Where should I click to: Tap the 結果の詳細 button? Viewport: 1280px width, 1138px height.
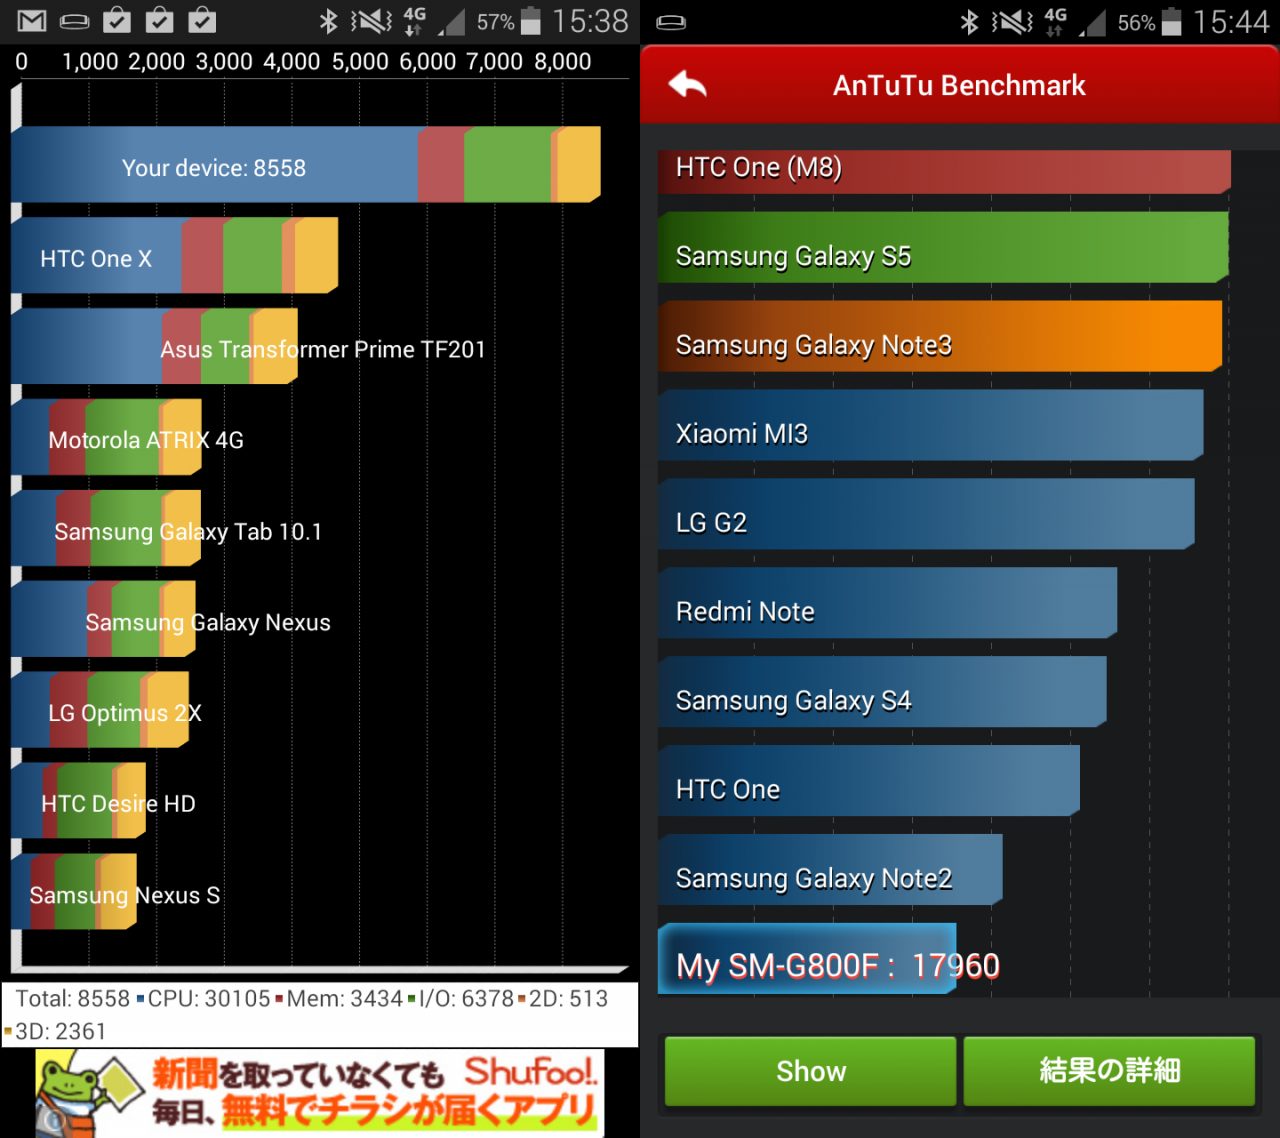pos(1109,1071)
